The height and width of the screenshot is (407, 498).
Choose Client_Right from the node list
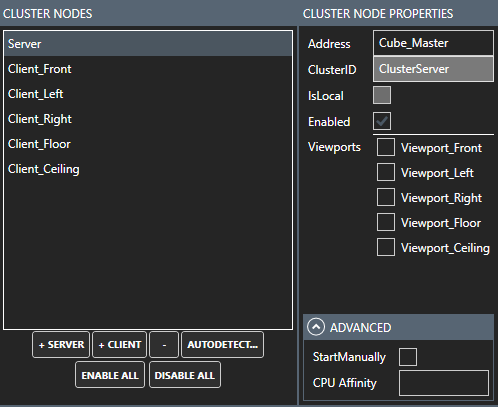tap(148, 119)
